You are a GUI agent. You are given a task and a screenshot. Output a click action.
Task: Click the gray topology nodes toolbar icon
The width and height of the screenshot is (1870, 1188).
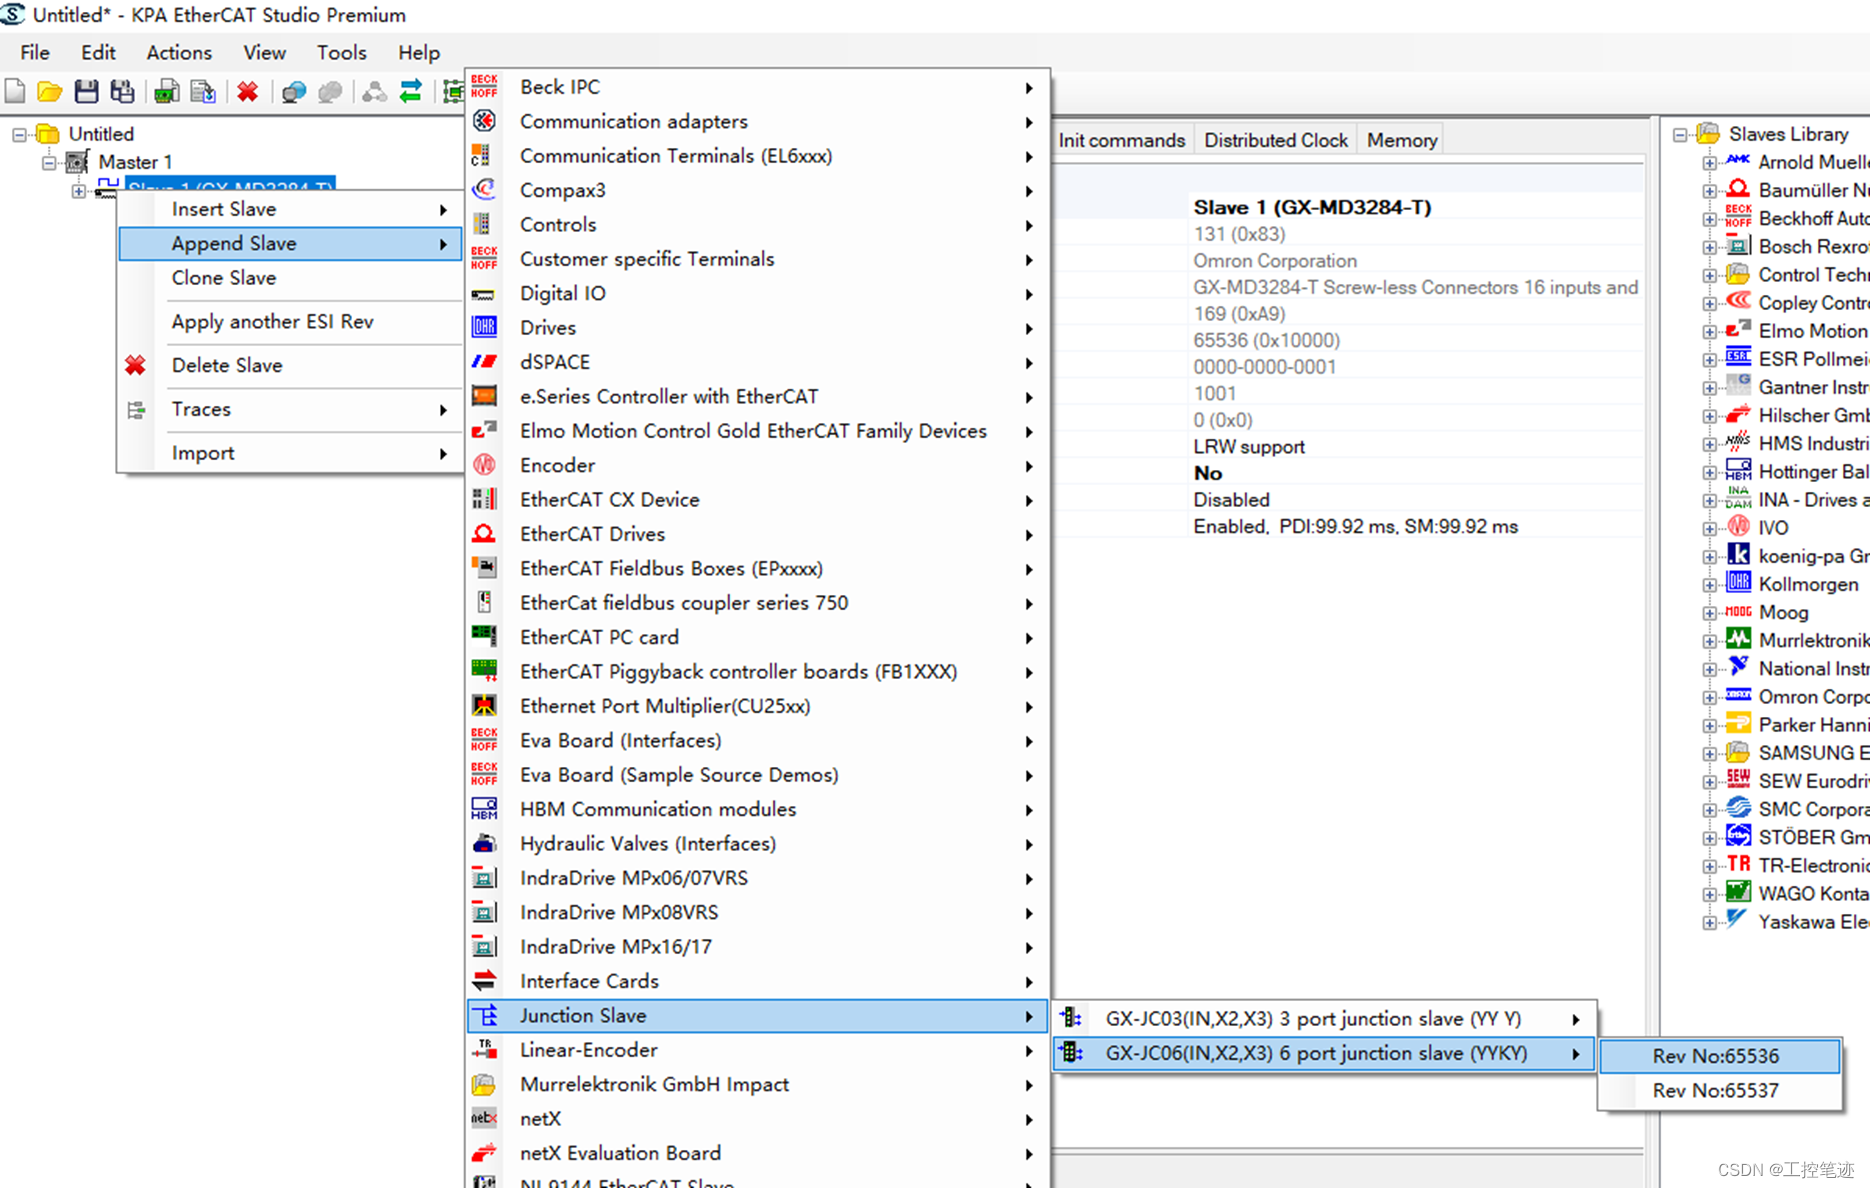pyautogui.click(x=374, y=92)
